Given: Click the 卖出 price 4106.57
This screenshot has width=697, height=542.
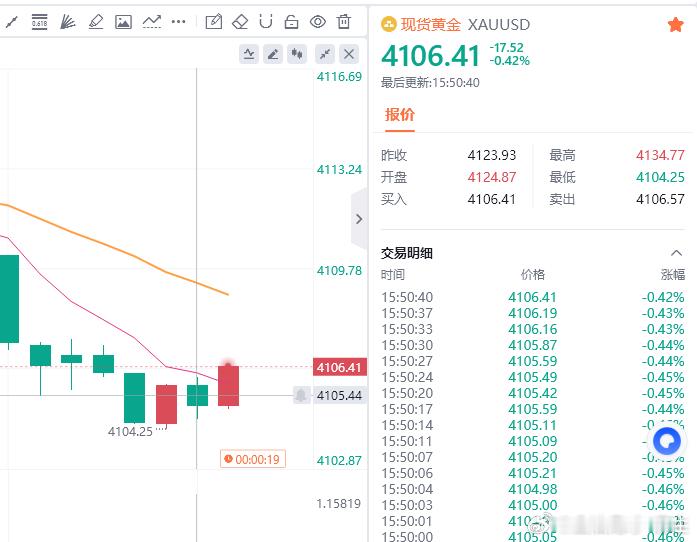Looking at the screenshot, I should pos(660,199).
